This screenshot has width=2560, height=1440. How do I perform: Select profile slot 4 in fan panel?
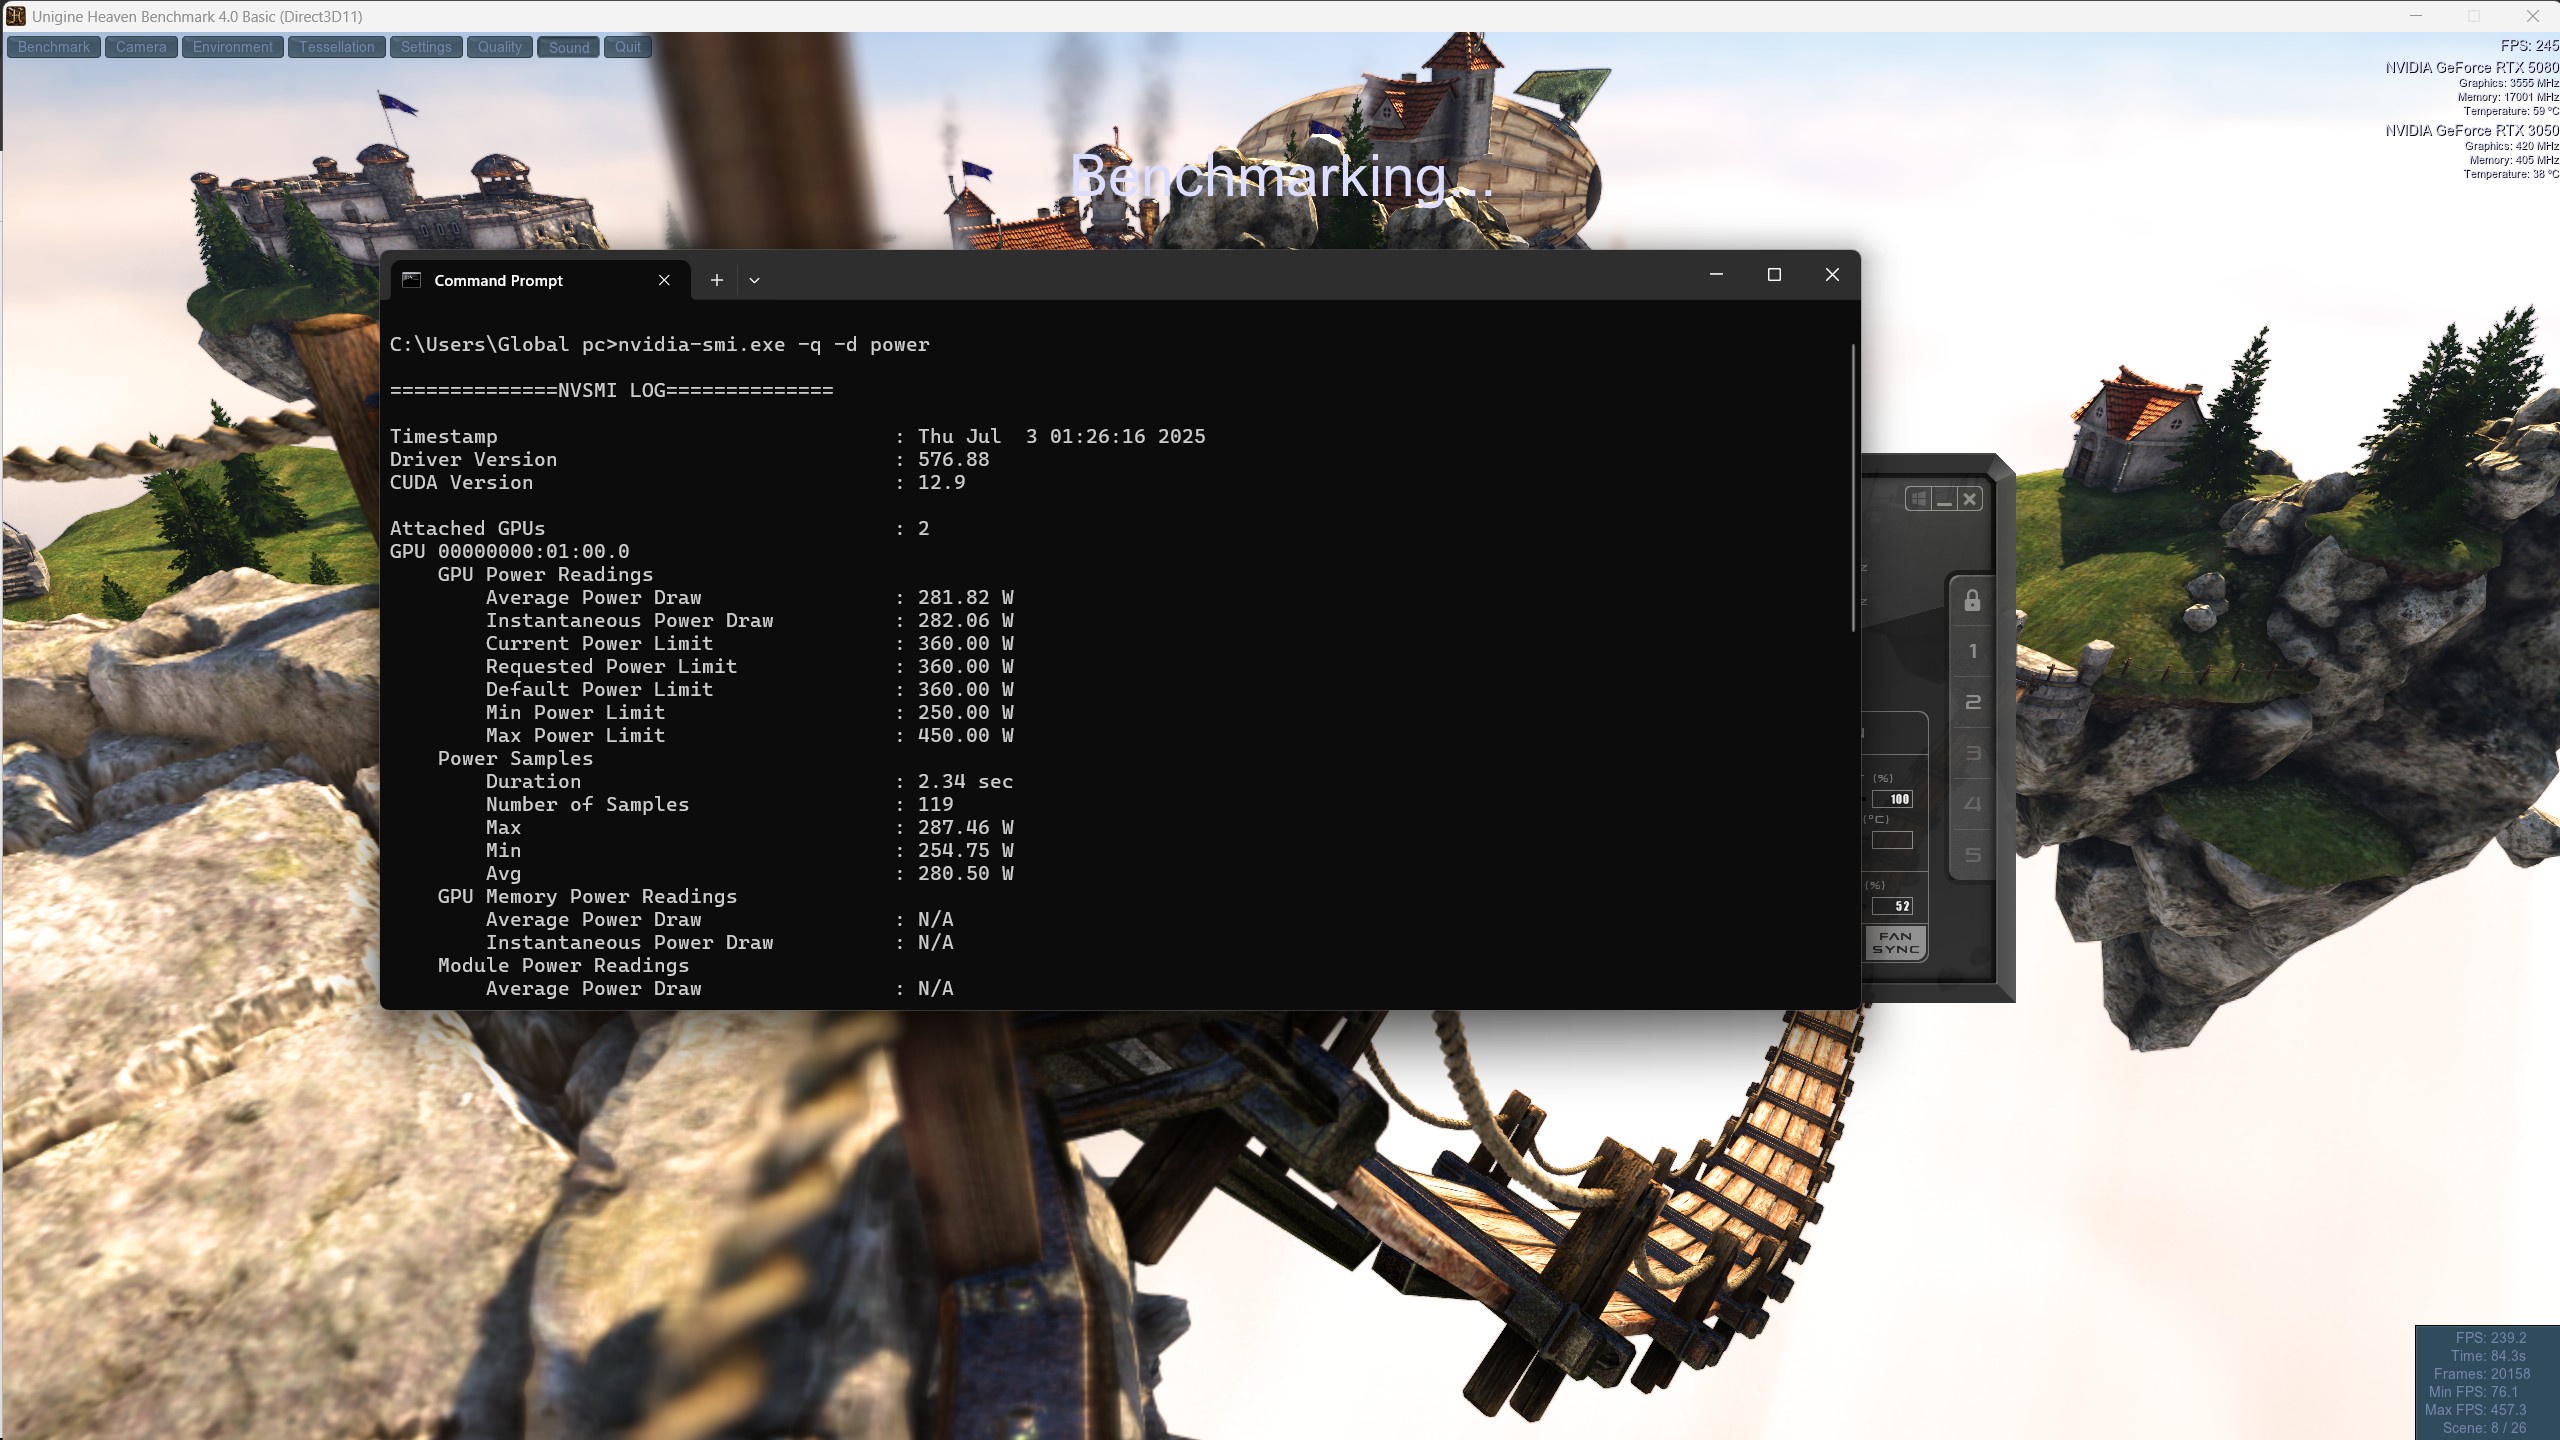tap(1972, 804)
